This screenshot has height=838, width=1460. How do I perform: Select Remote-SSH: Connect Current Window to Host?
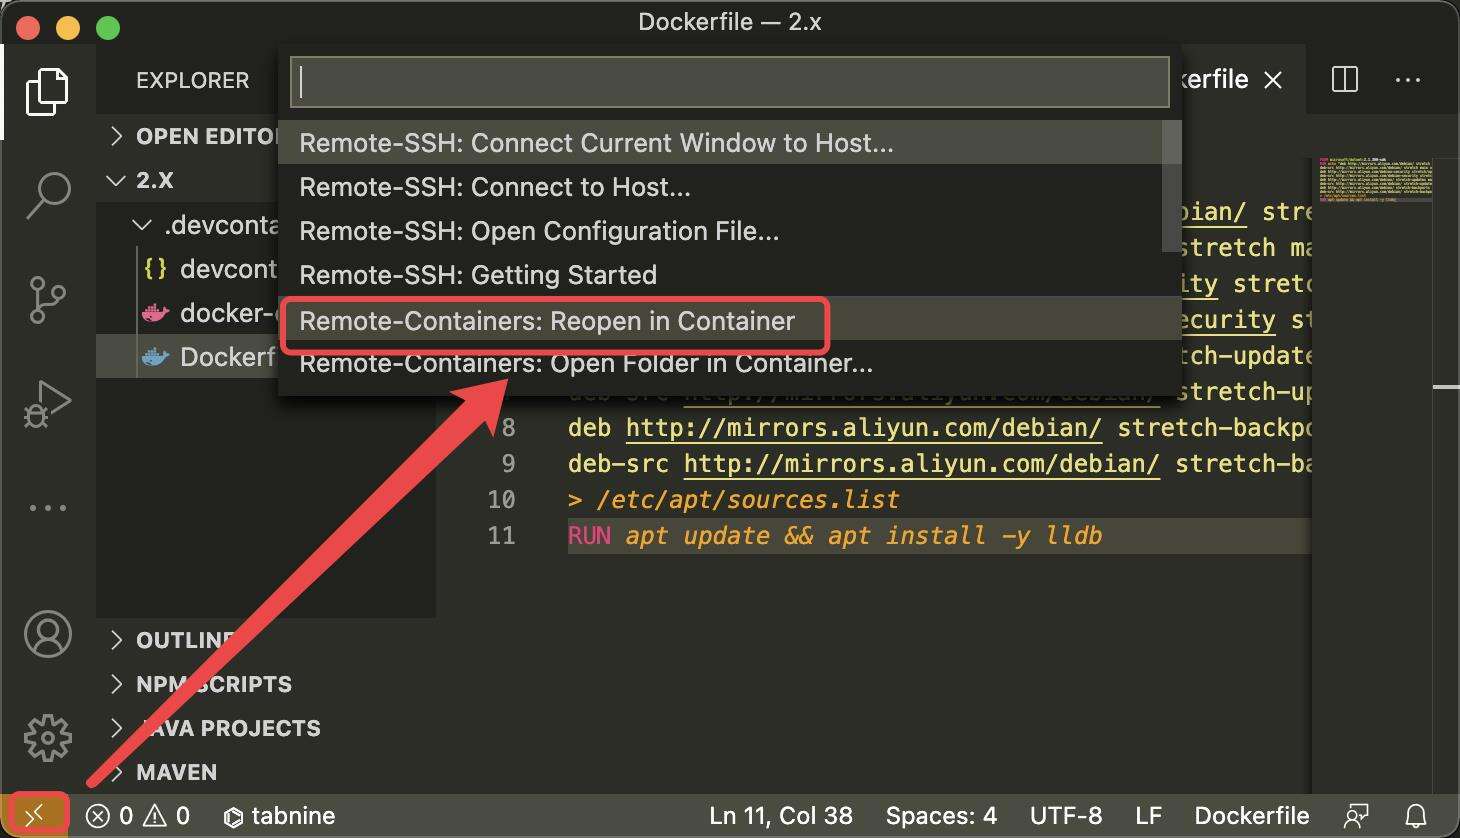point(720,143)
